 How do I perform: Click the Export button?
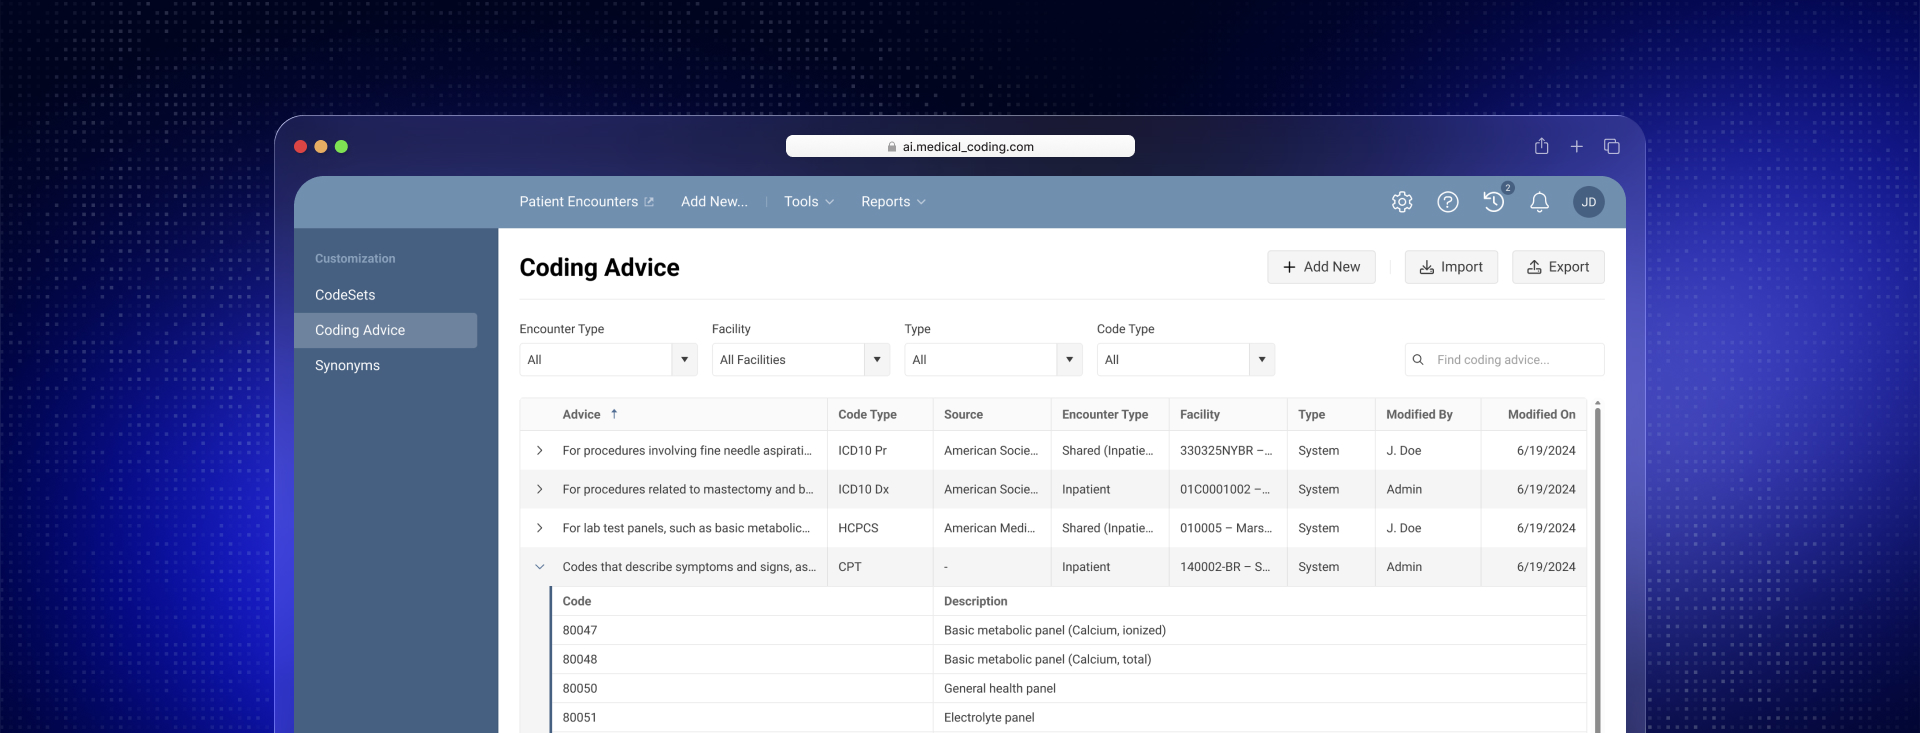(x=1557, y=267)
